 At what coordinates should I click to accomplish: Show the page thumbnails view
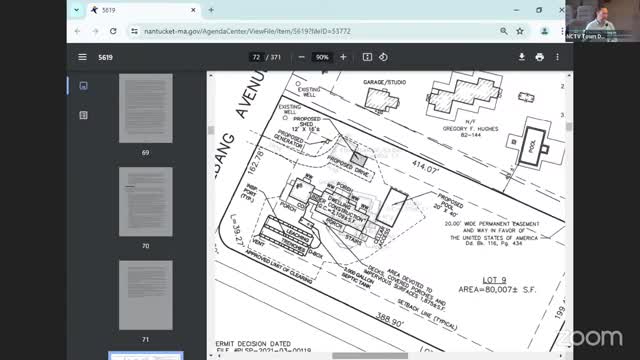(x=83, y=86)
